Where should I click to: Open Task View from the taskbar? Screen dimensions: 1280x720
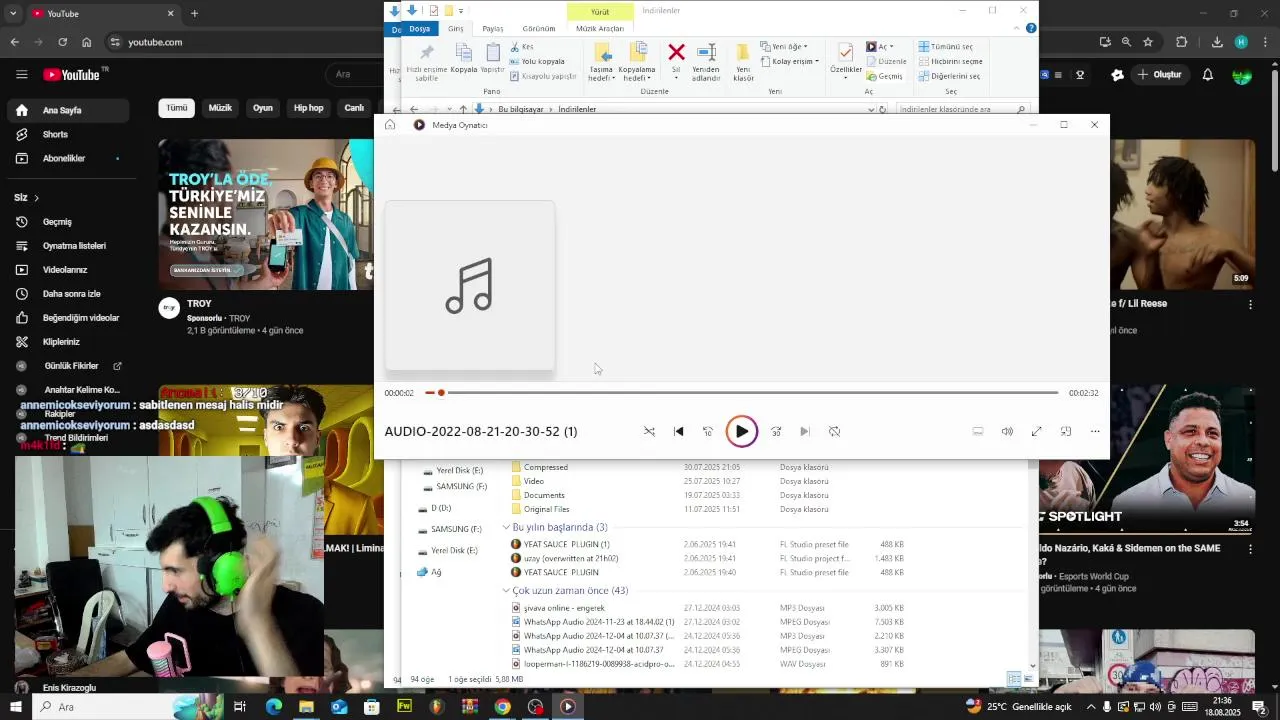coord(240,706)
